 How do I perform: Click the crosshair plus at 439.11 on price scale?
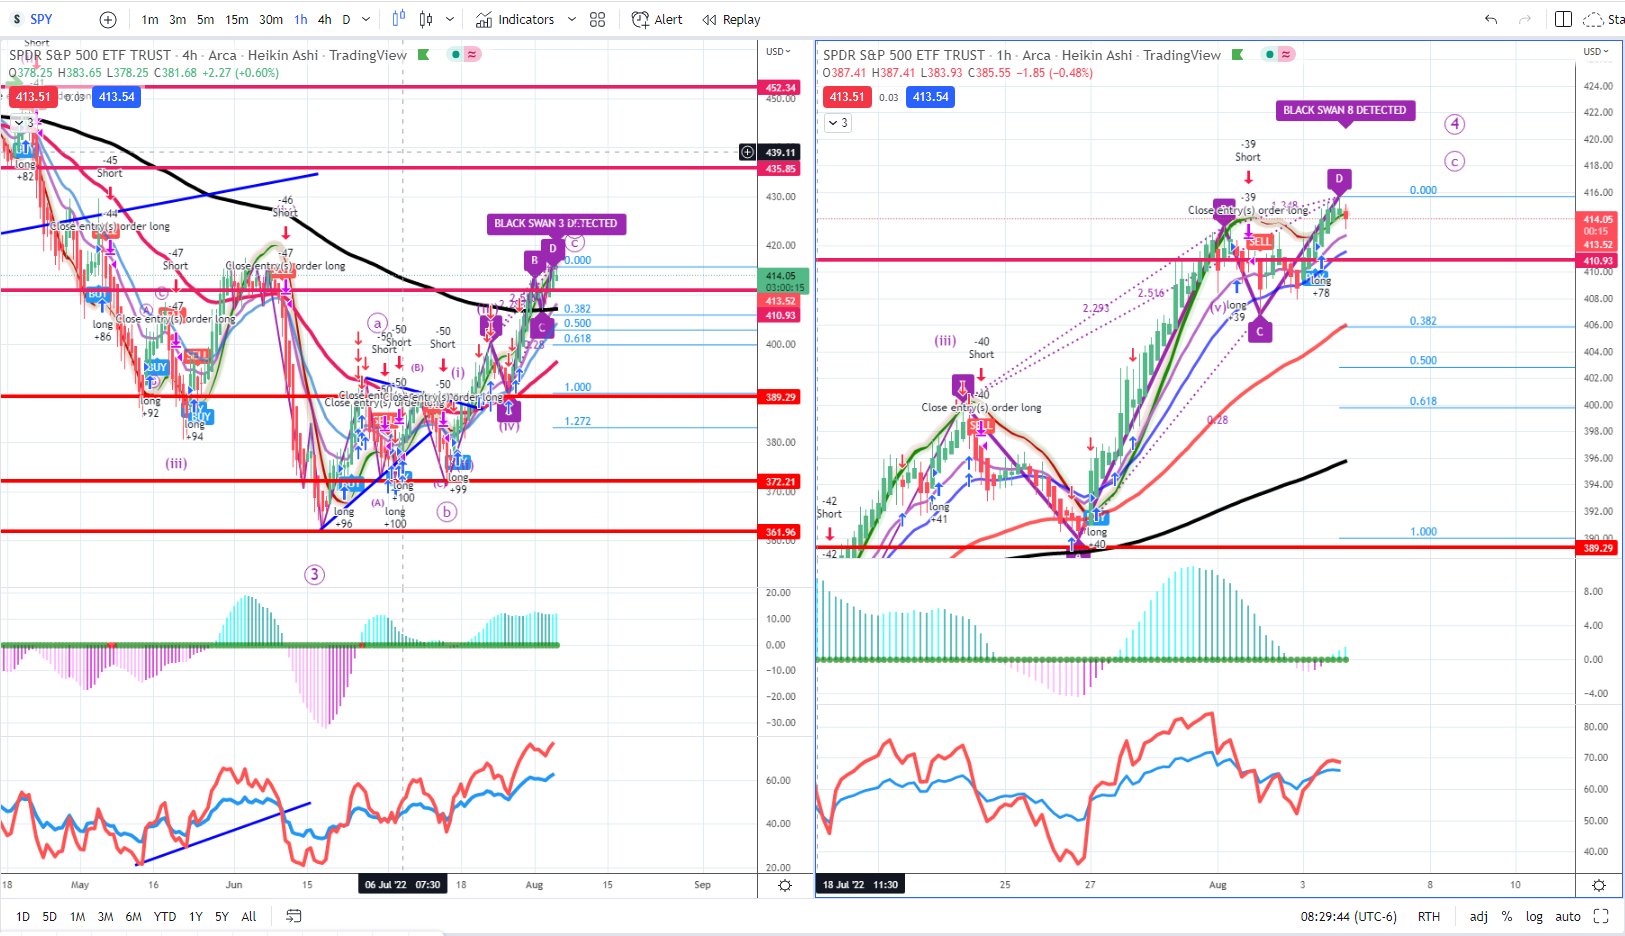747,152
